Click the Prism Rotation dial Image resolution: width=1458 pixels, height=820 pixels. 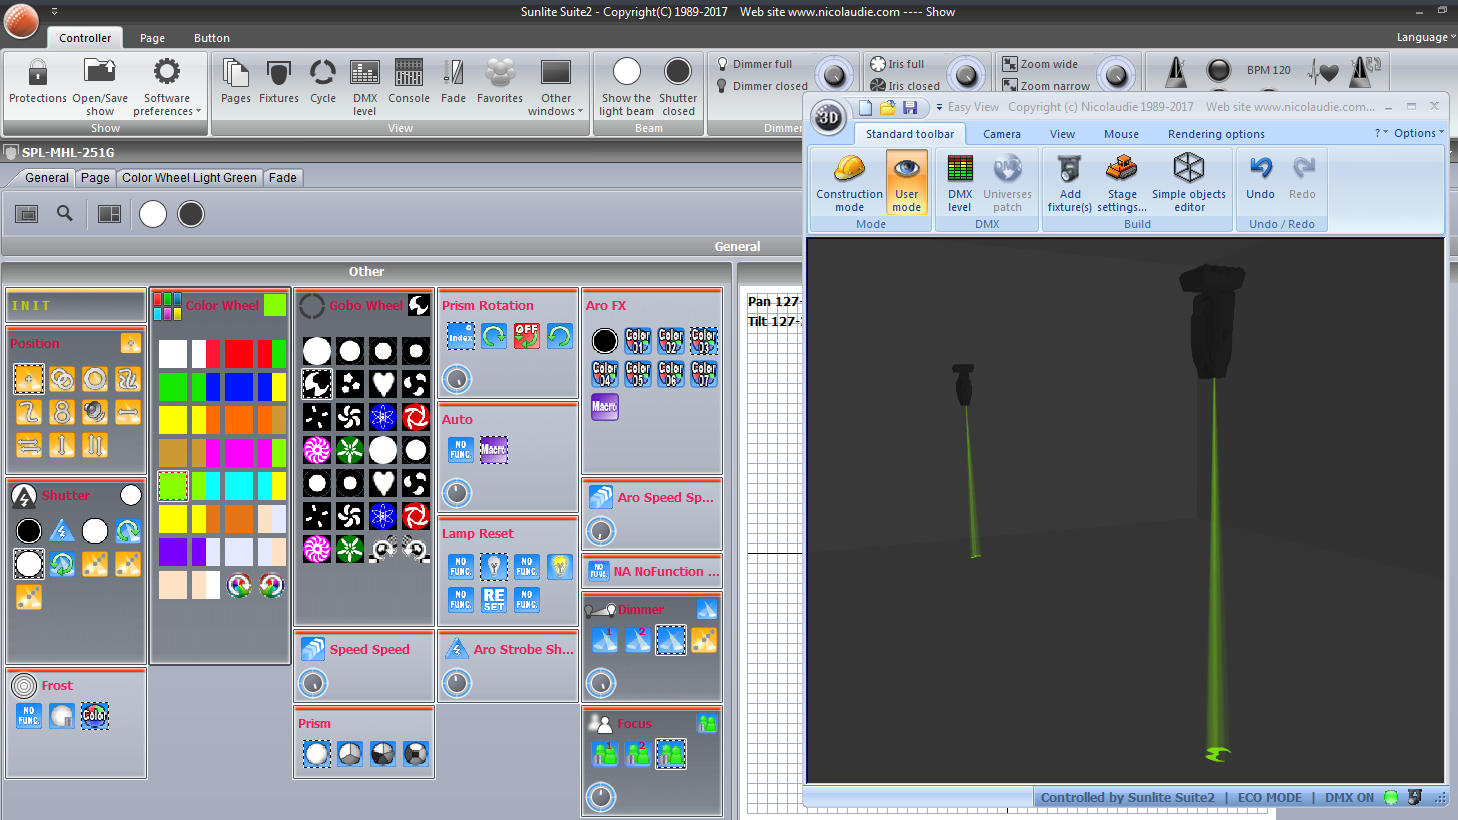coord(457,379)
